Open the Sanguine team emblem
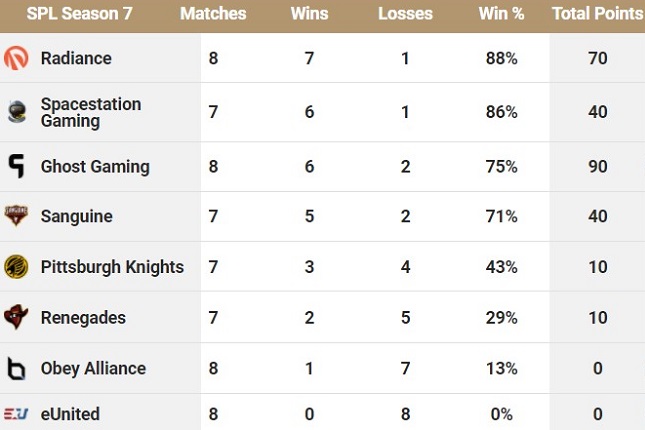This screenshot has height=430, width=645. point(16,216)
